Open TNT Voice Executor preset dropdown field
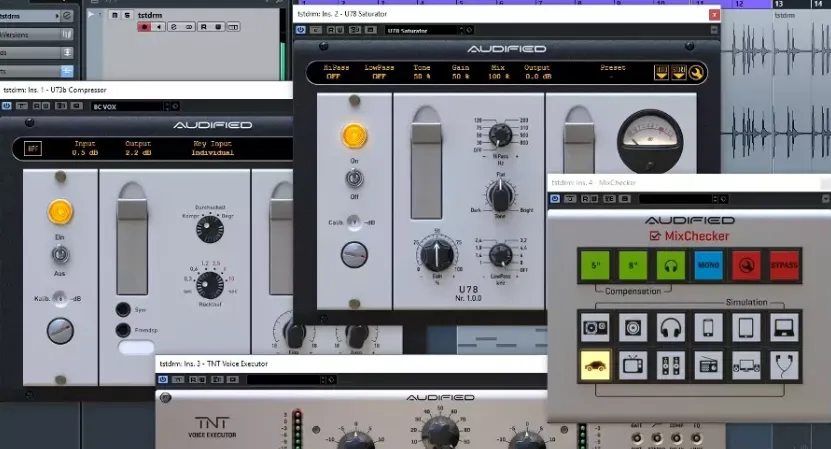The height and width of the screenshot is (449, 831). click(284, 380)
